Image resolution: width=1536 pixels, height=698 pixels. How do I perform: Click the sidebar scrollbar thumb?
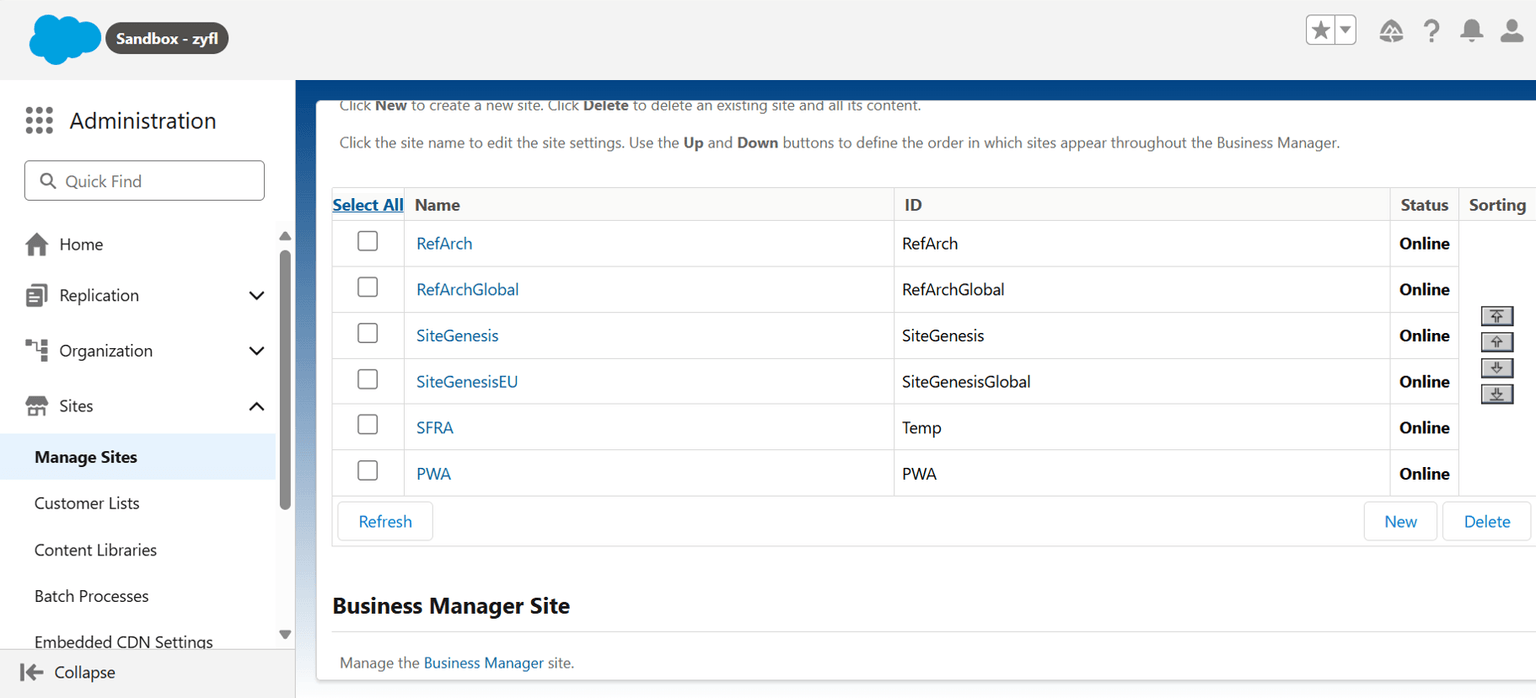tap(285, 380)
